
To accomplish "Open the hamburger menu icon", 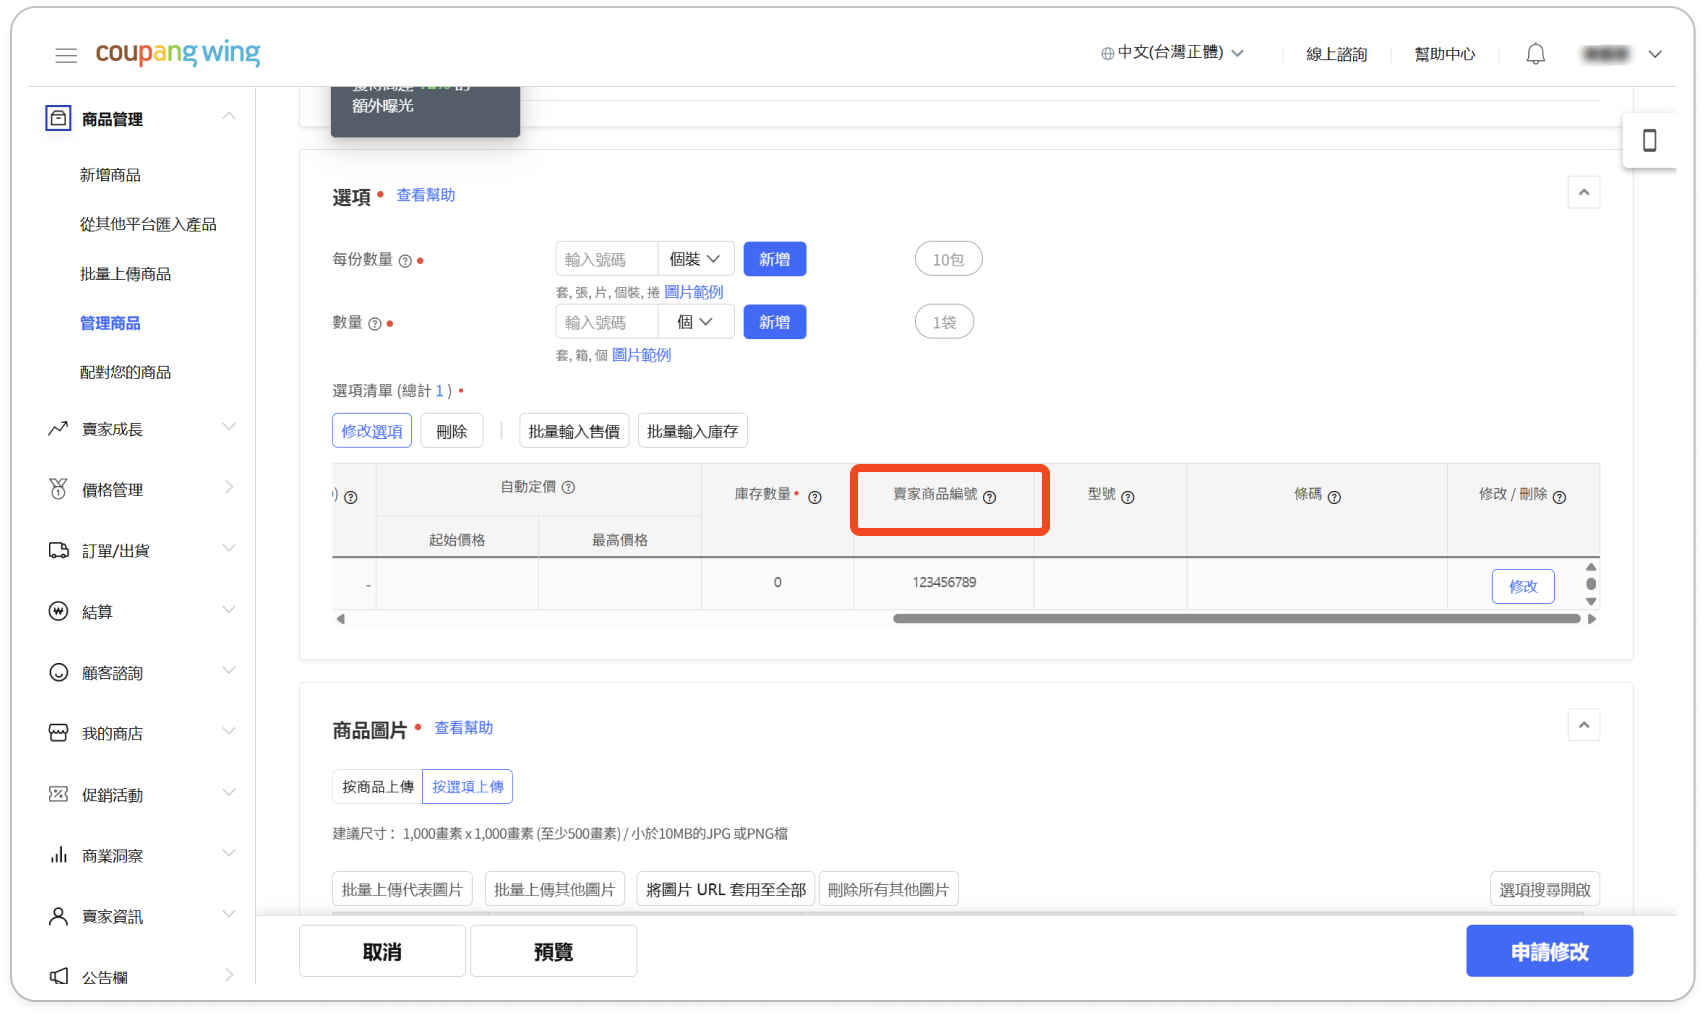I will [66, 55].
